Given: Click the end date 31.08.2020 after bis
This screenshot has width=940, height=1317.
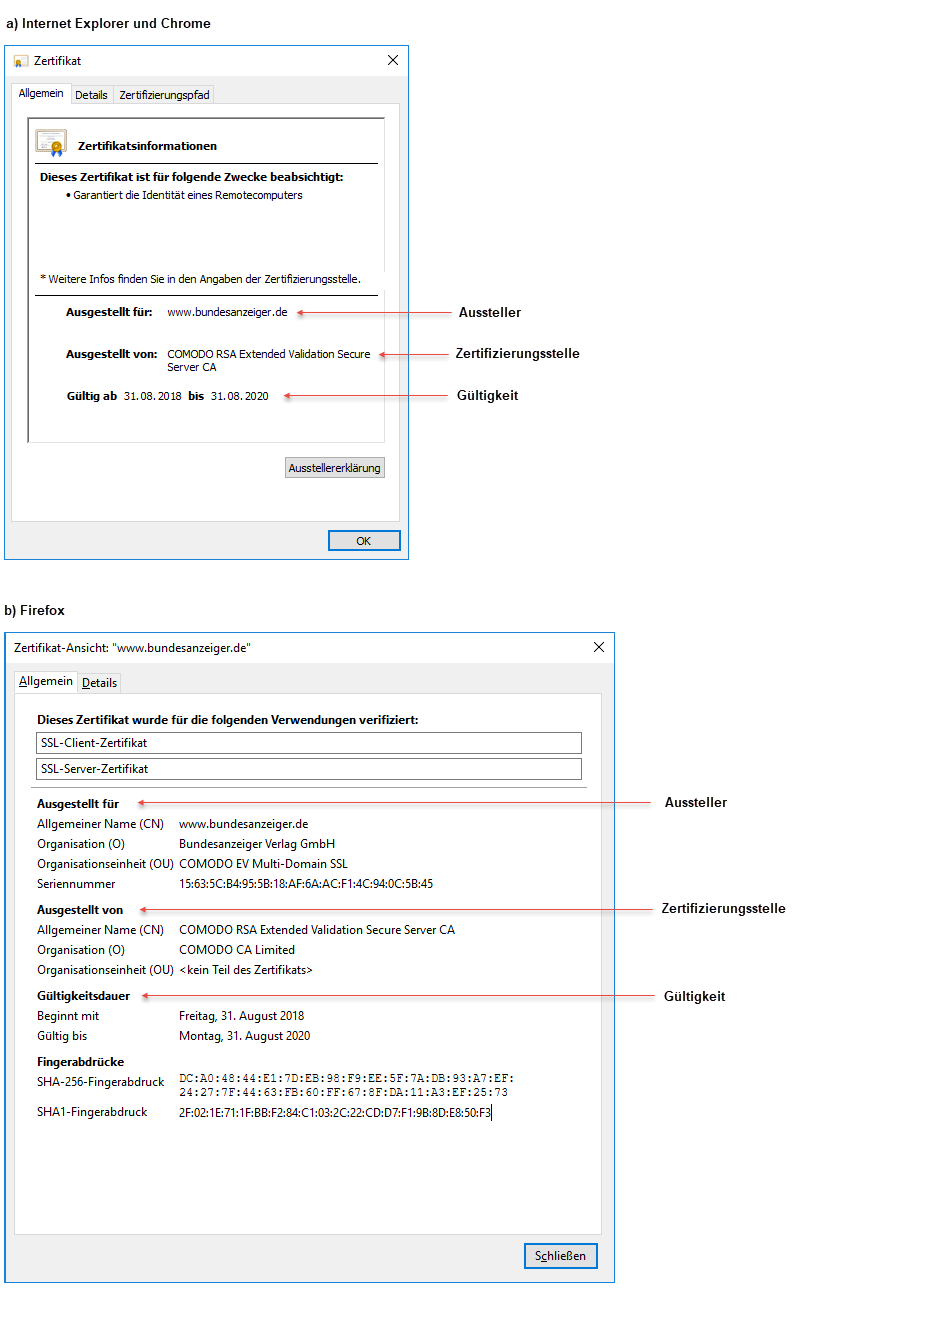Looking at the screenshot, I should [x=240, y=396].
